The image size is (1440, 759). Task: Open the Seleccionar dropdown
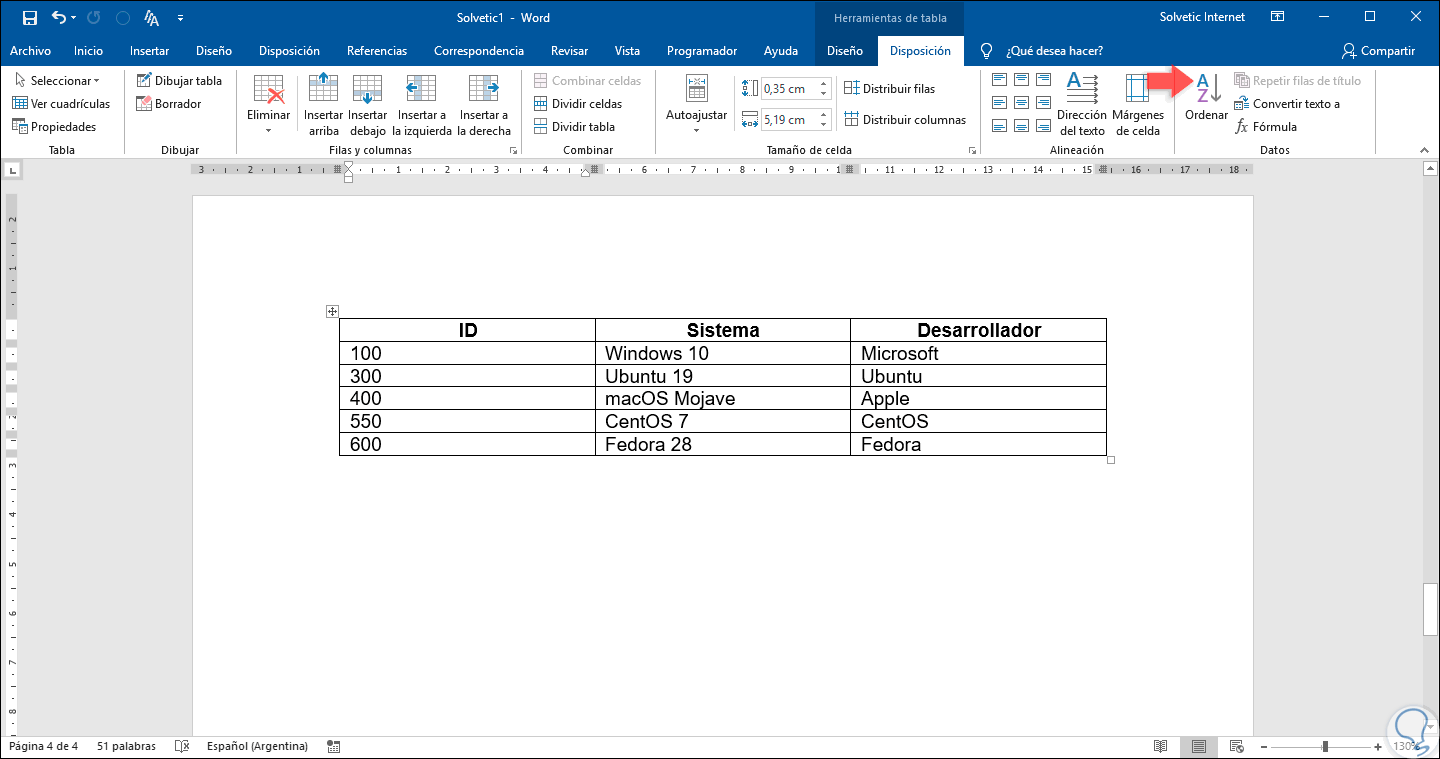57,81
